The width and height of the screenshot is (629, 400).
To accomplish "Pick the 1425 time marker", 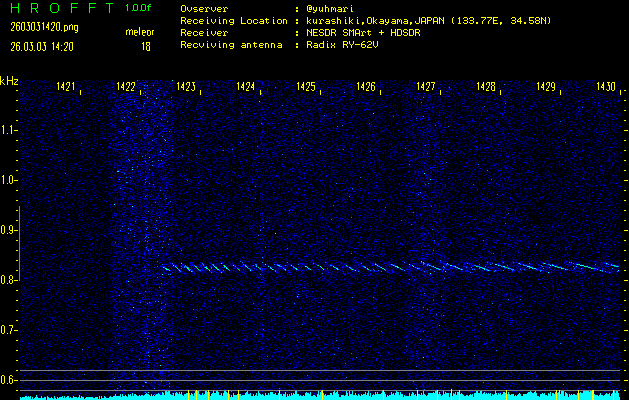I will (306, 87).
